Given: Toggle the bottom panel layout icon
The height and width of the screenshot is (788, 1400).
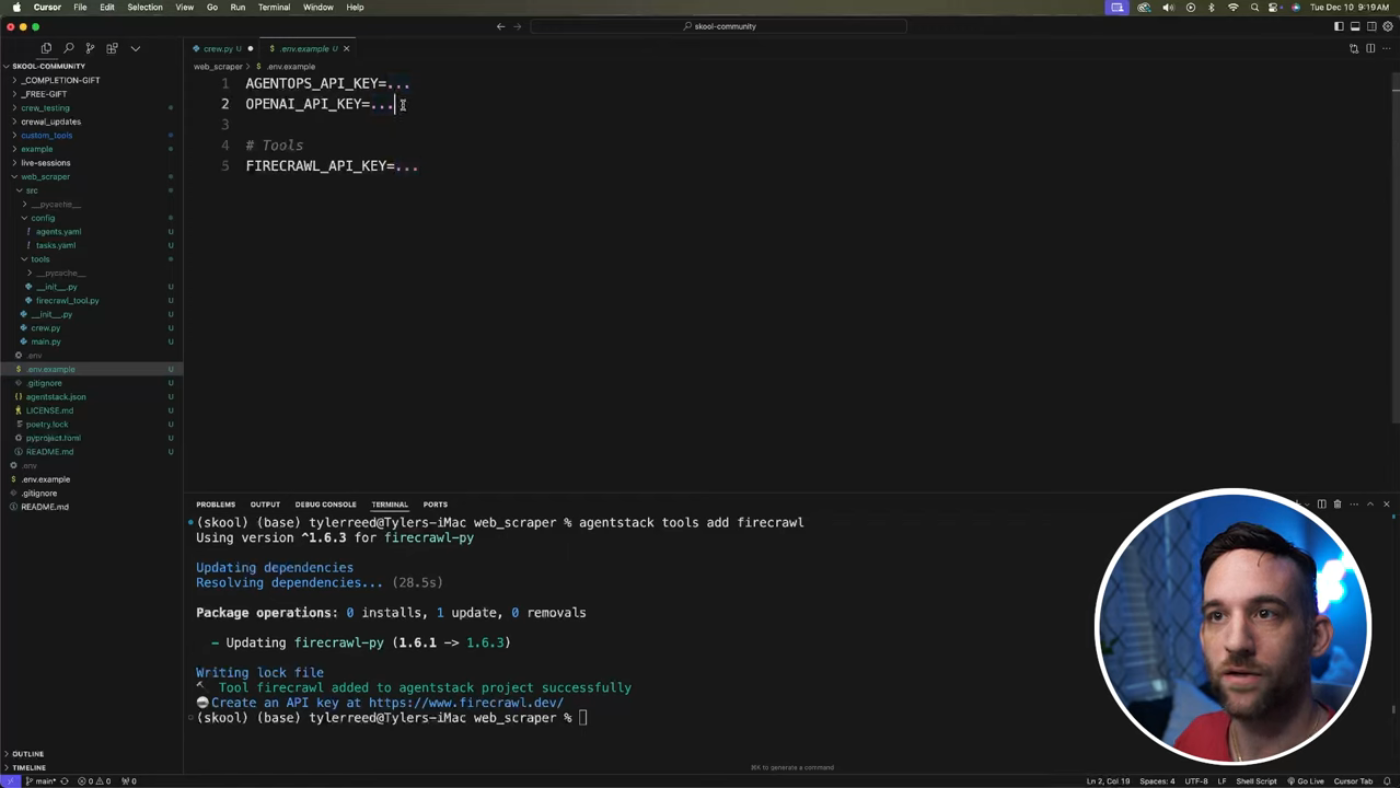Looking at the screenshot, I should point(1355,27).
